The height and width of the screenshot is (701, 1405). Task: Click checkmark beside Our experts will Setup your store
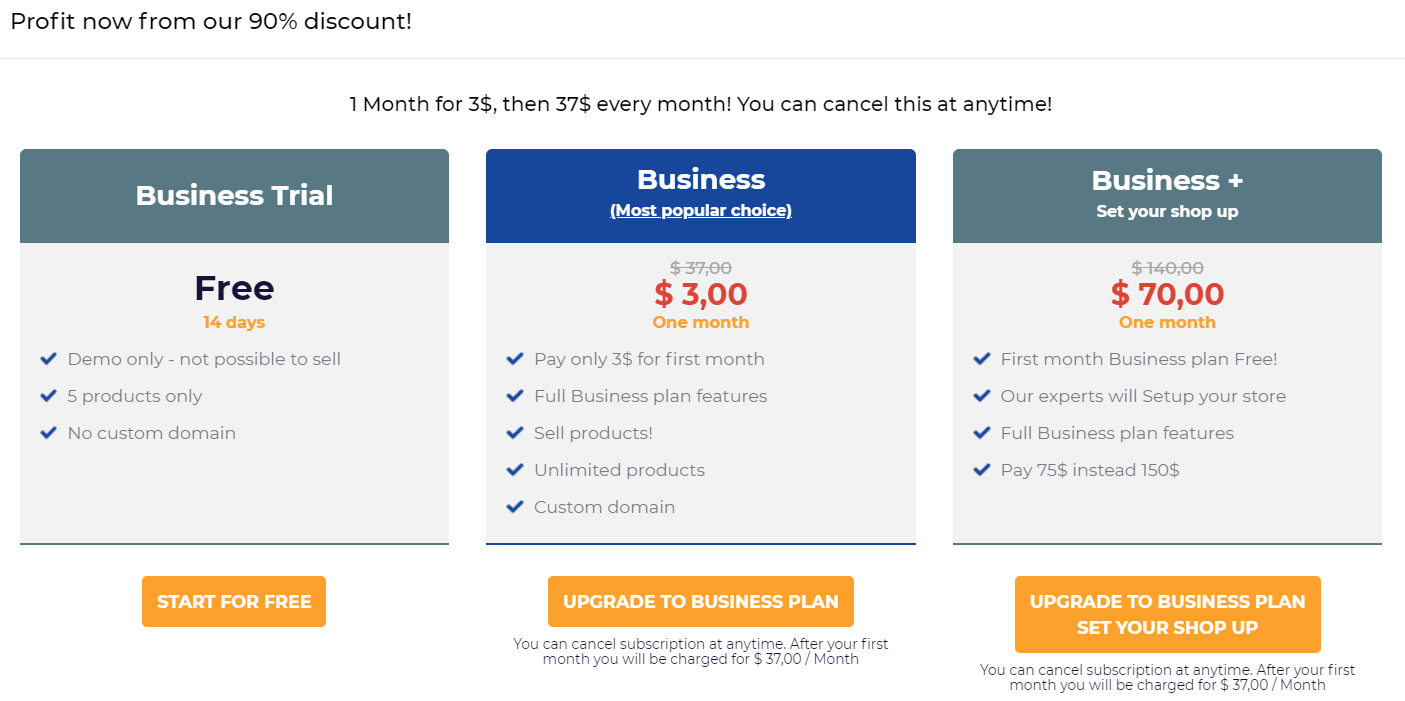coord(982,396)
